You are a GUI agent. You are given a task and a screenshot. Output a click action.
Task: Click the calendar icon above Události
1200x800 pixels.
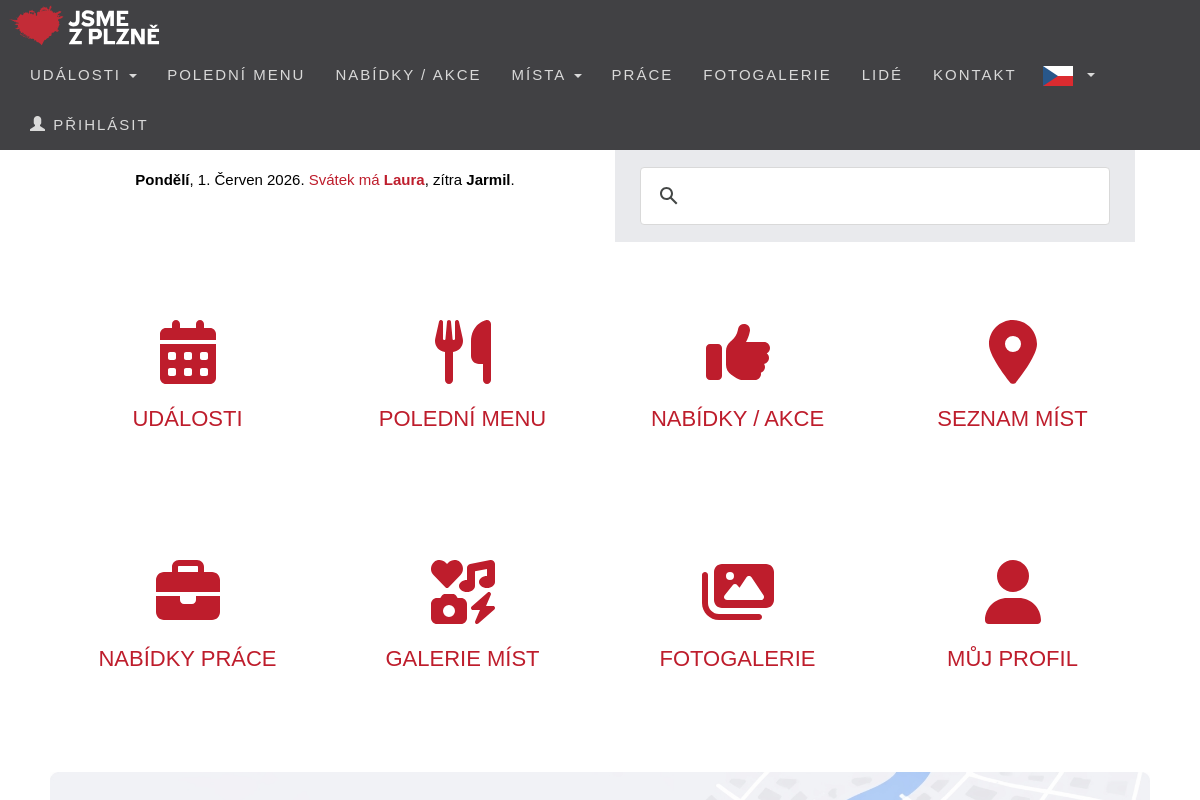tap(188, 352)
